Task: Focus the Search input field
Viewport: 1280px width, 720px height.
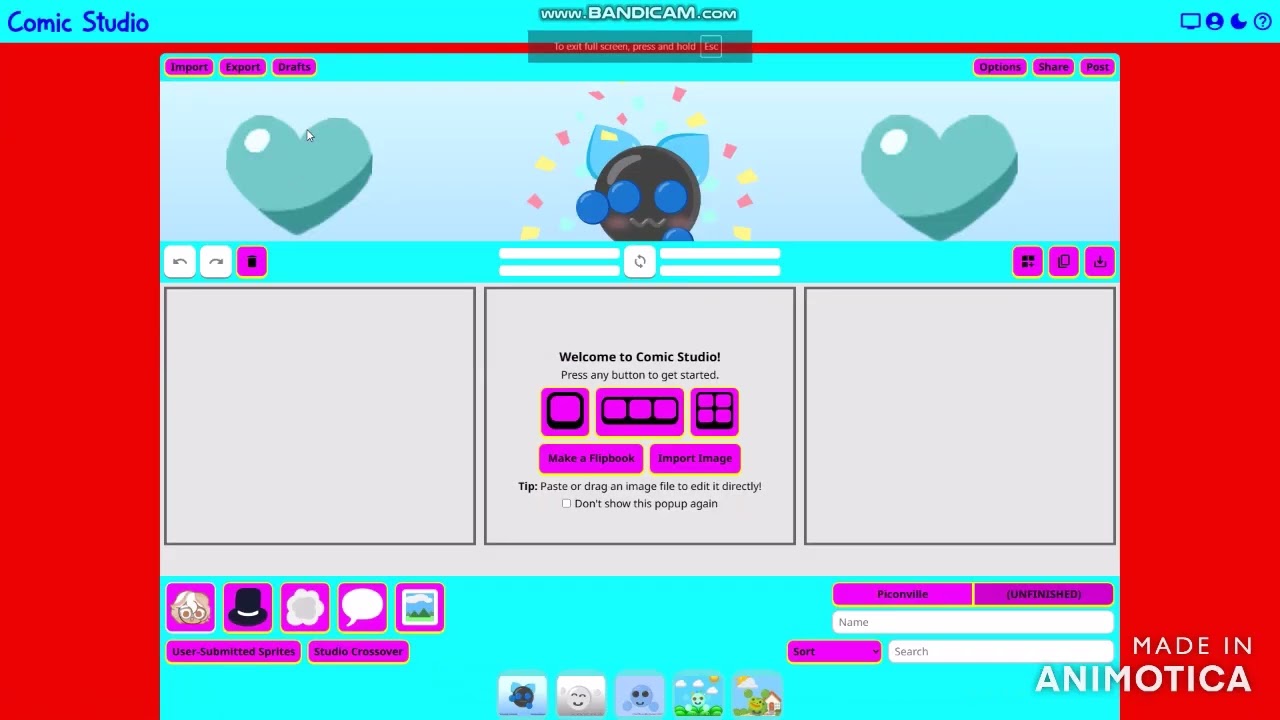Action: (x=1001, y=652)
